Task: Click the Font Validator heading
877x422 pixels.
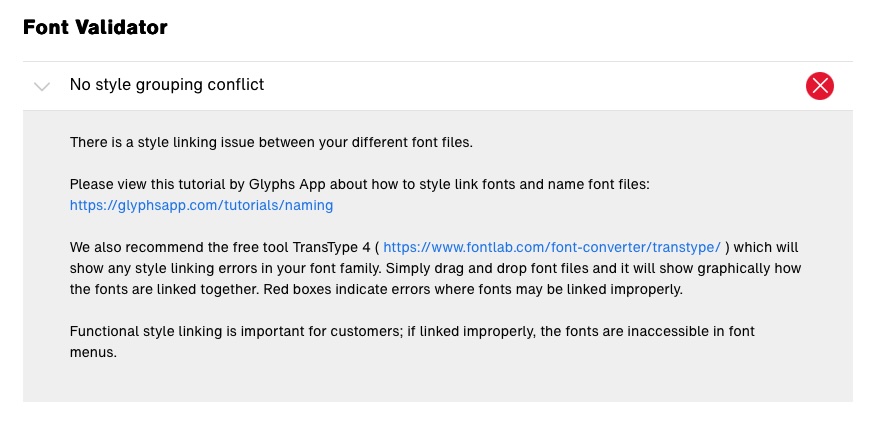Action: [x=95, y=27]
